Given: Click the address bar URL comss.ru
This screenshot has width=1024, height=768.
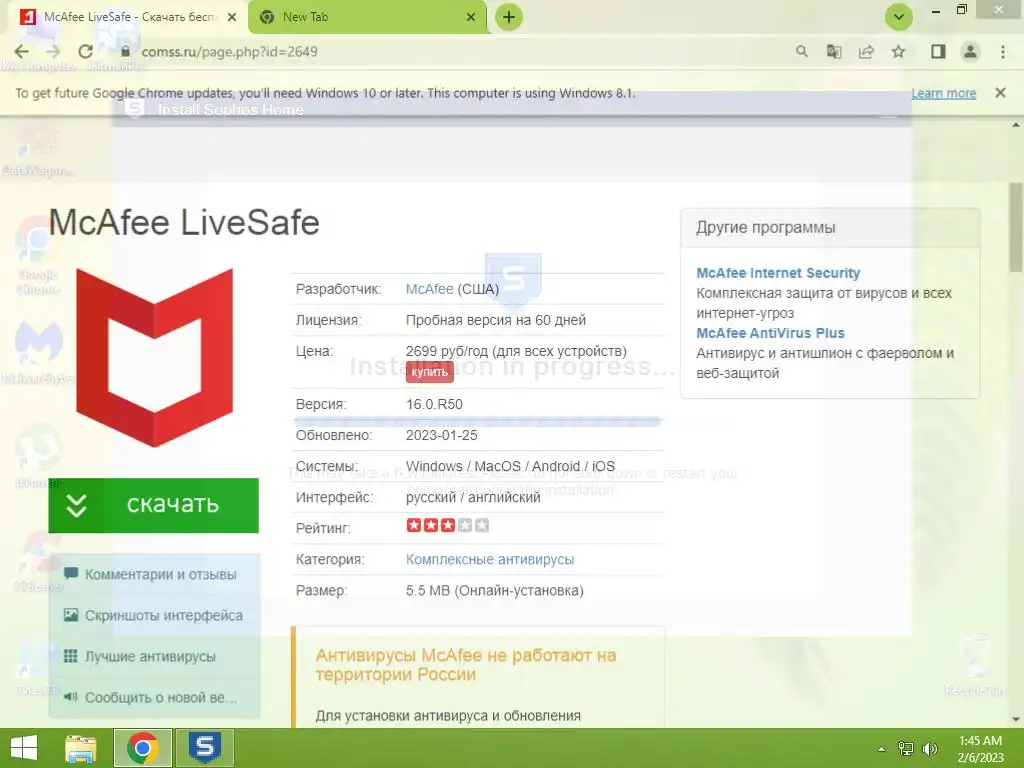Looking at the screenshot, I should coord(229,52).
